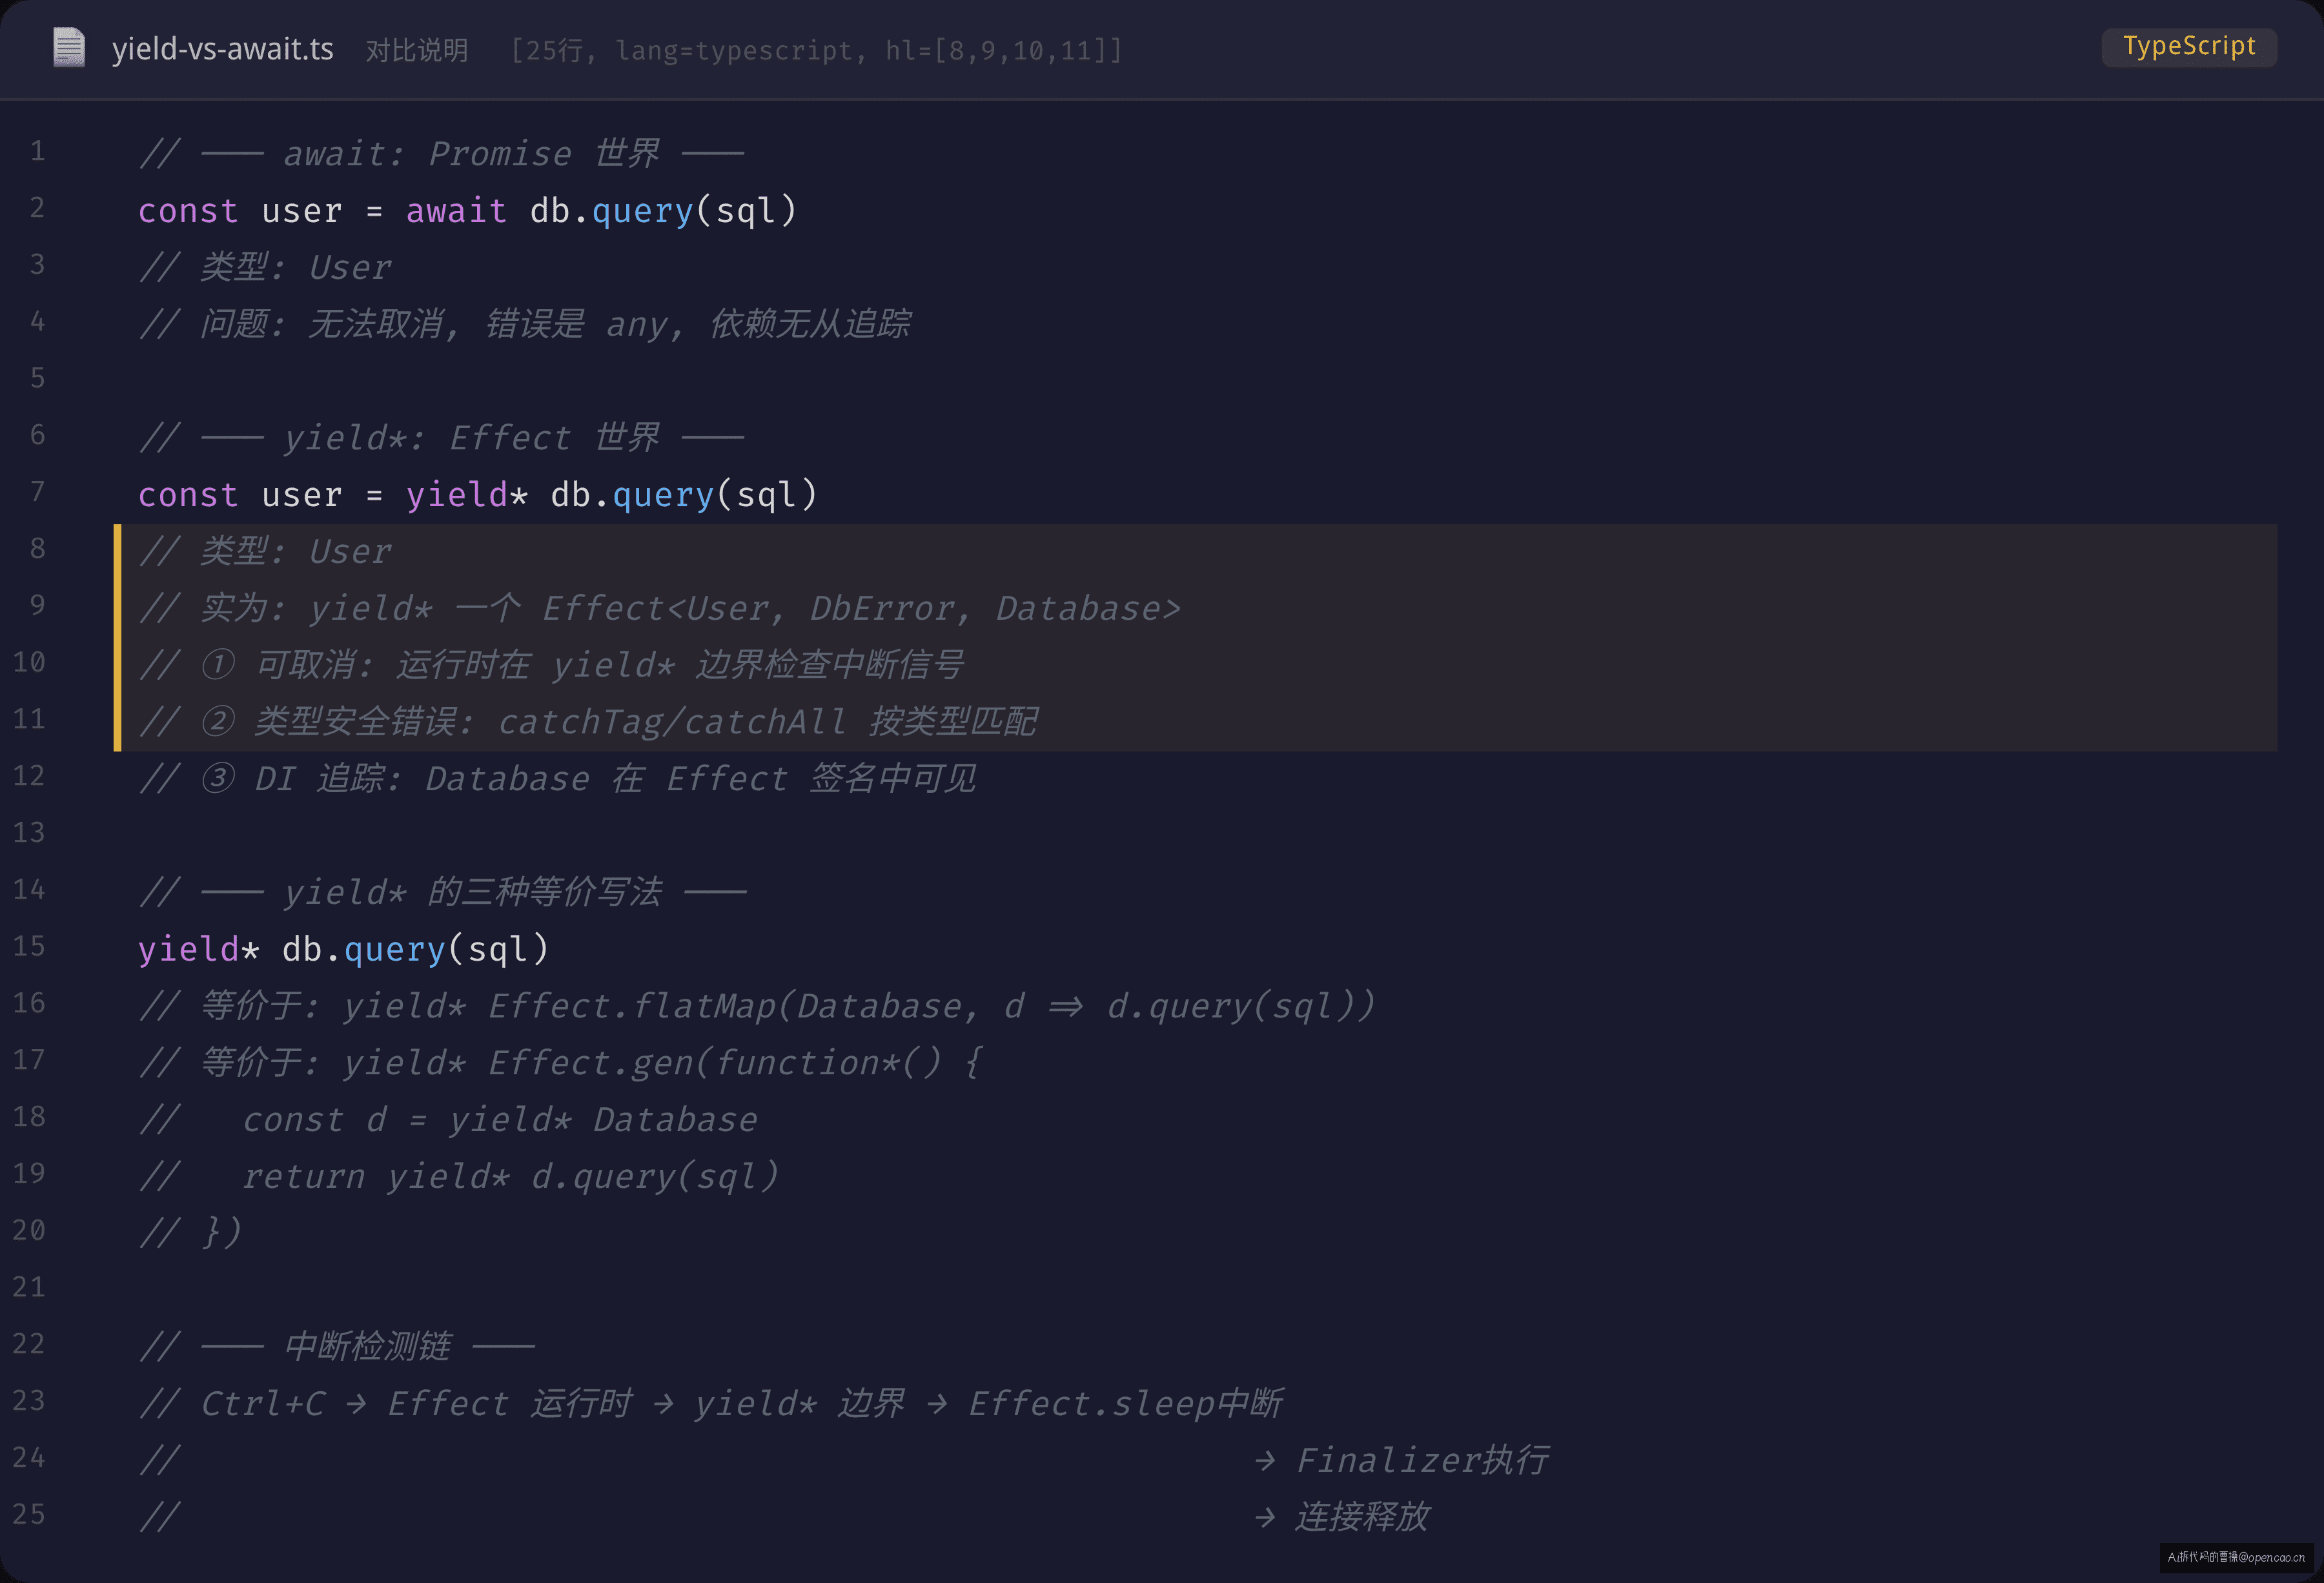Click the comment '③ DI 追踪: Database'
The image size is (2324, 1583).
coord(557,779)
